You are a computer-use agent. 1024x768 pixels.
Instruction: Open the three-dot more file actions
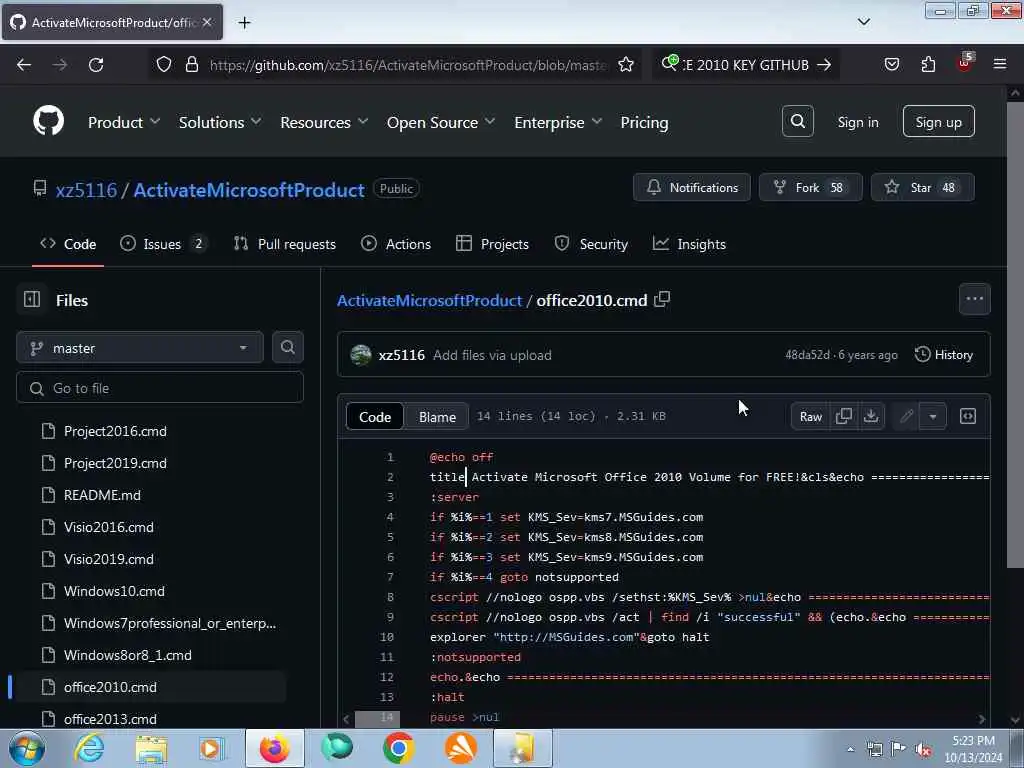click(974, 299)
